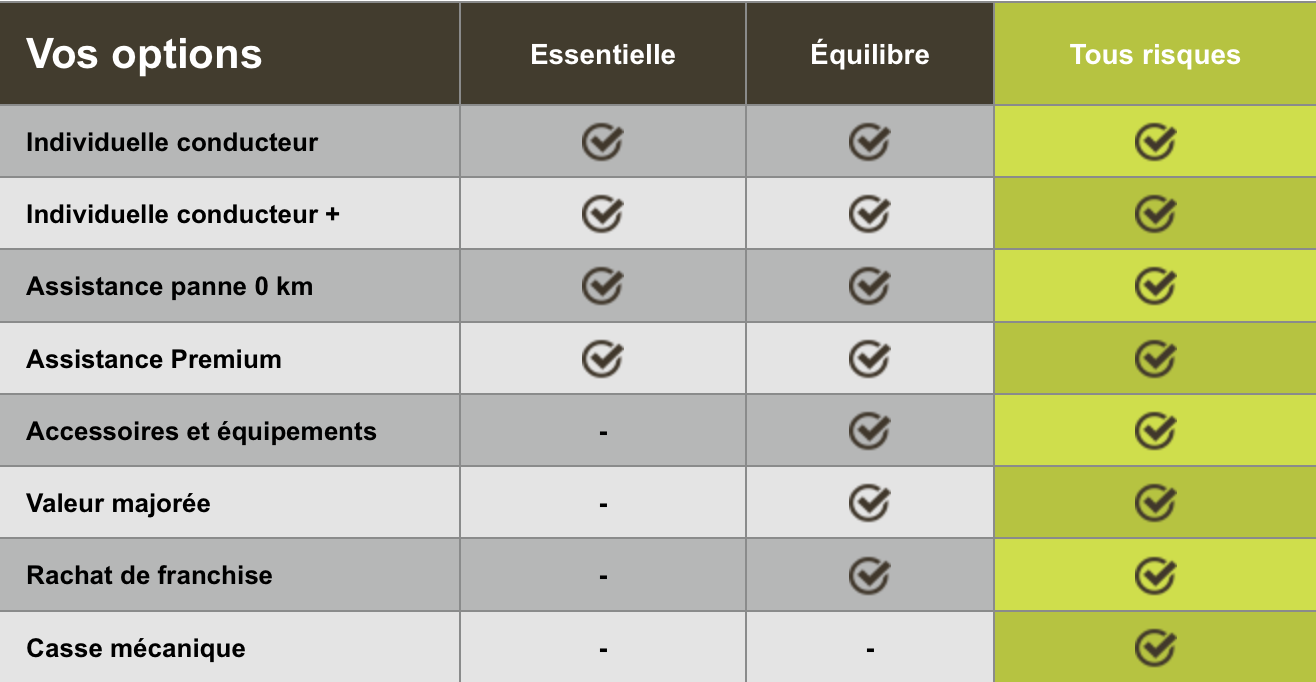1316x682 pixels.
Task: Click the Équilibre dash for Casse mécanique
Action: coord(870,650)
